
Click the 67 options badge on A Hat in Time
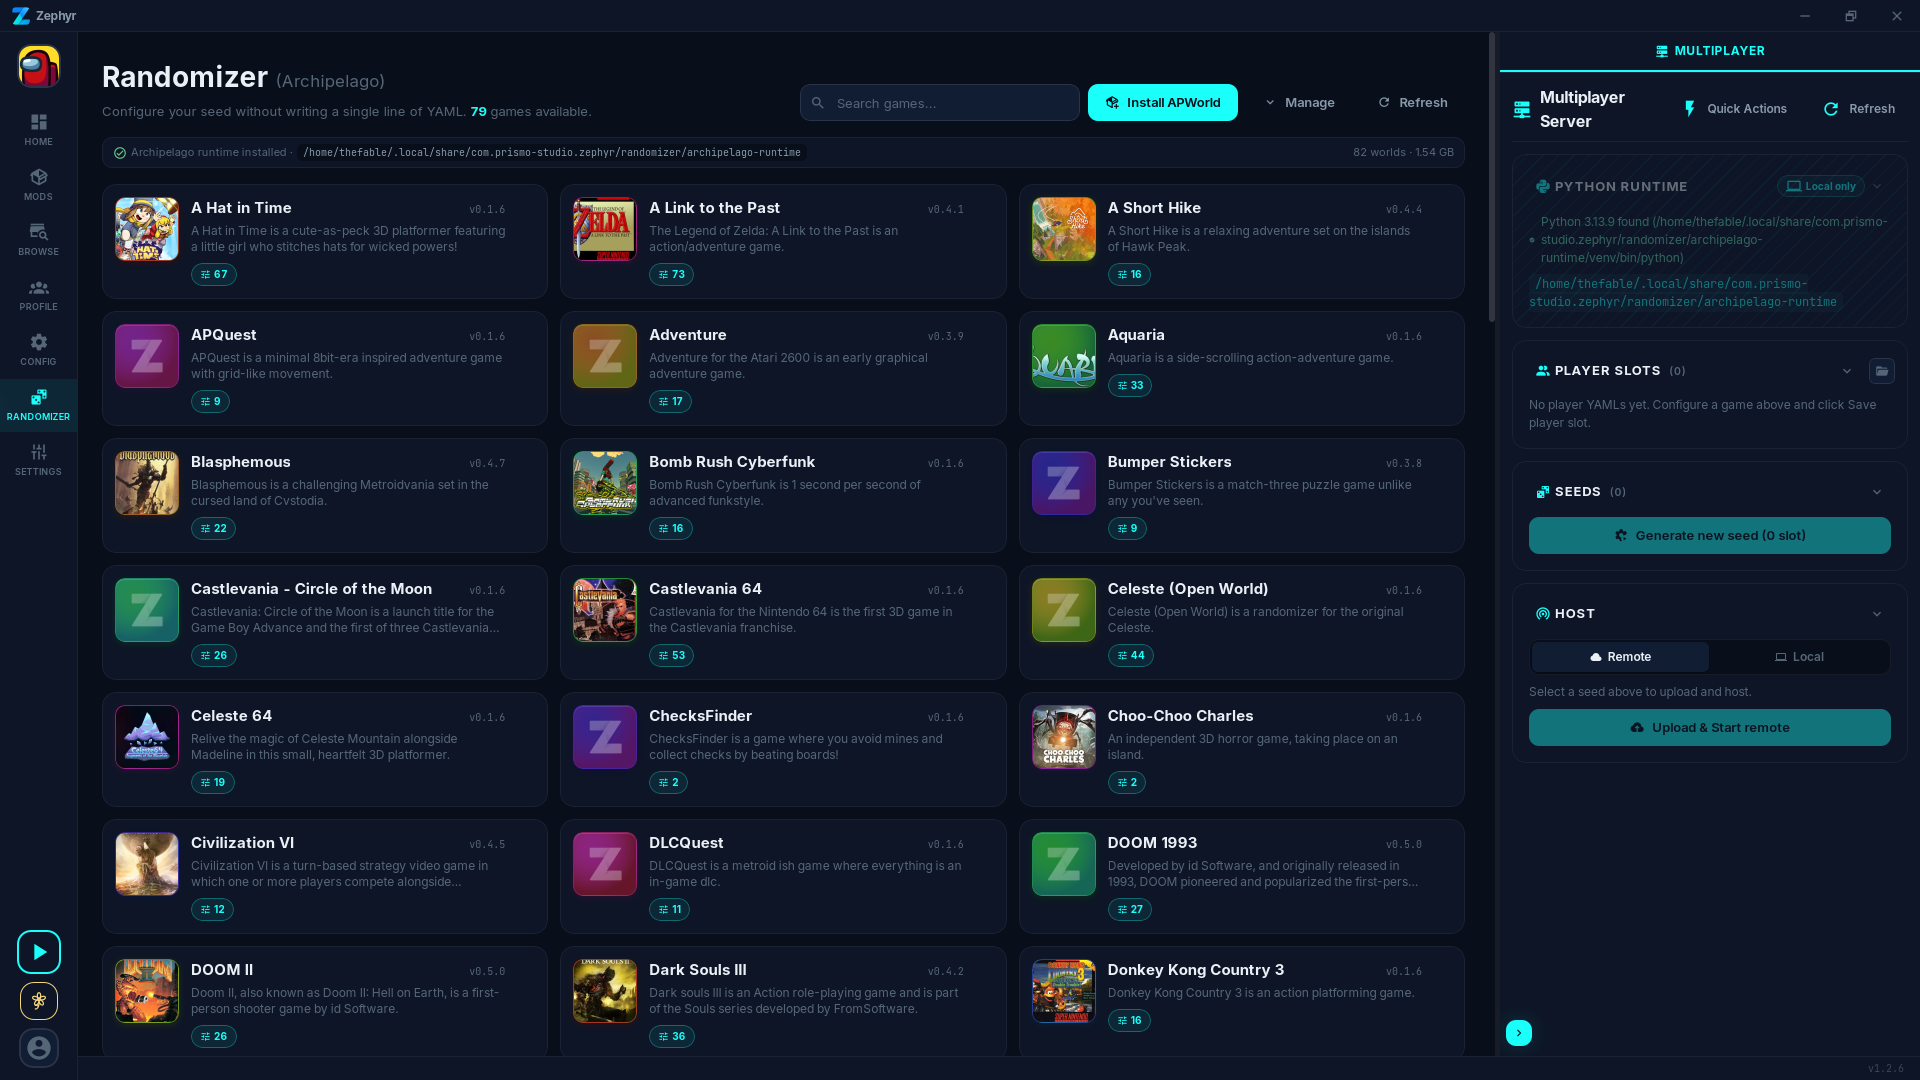[x=214, y=275]
